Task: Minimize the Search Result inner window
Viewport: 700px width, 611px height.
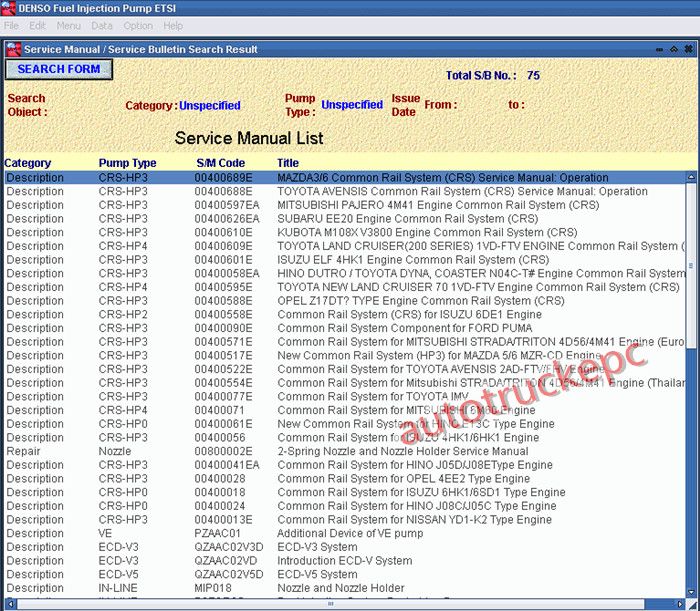Action: click(659, 50)
